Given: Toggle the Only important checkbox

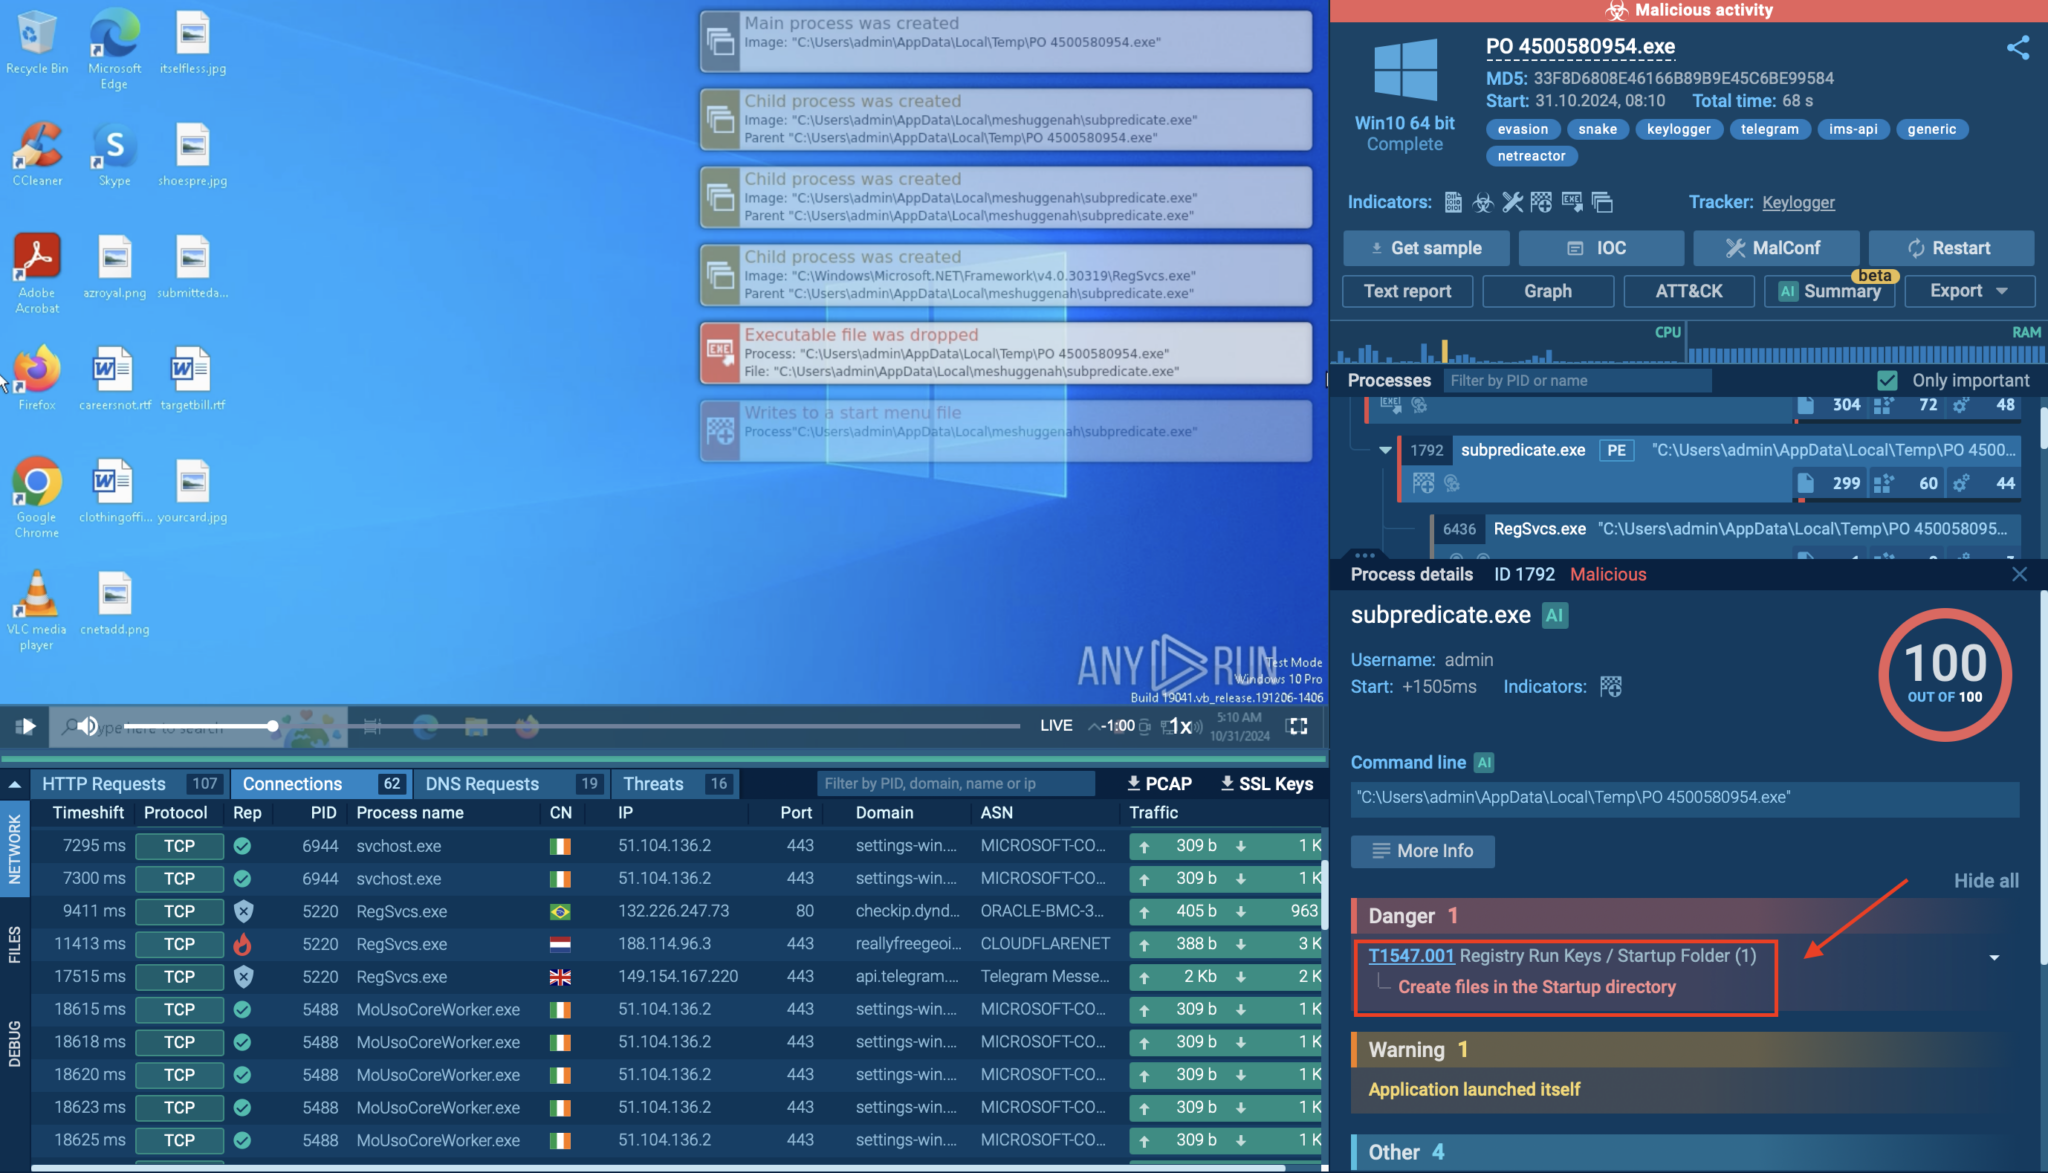Looking at the screenshot, I should point(1887,381).
